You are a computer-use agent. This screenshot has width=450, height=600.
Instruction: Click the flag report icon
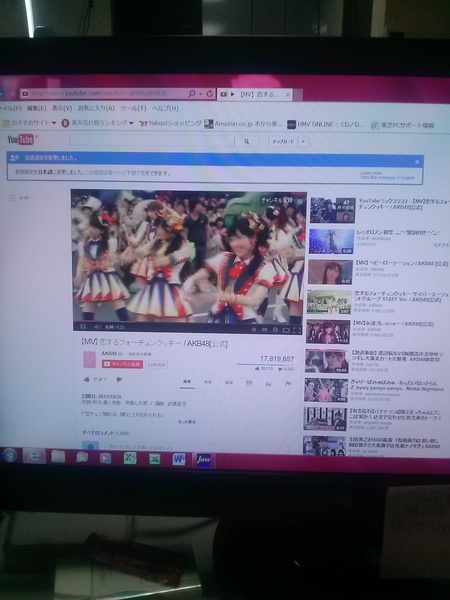[288, 383]
